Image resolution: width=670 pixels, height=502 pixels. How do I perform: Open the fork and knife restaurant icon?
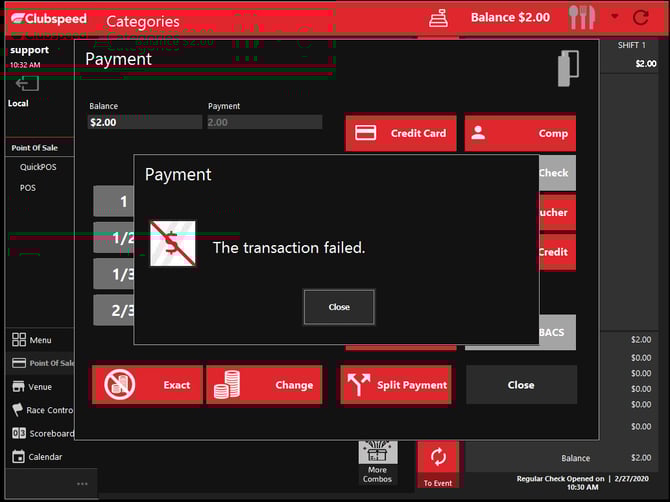(x=581, y=17)
